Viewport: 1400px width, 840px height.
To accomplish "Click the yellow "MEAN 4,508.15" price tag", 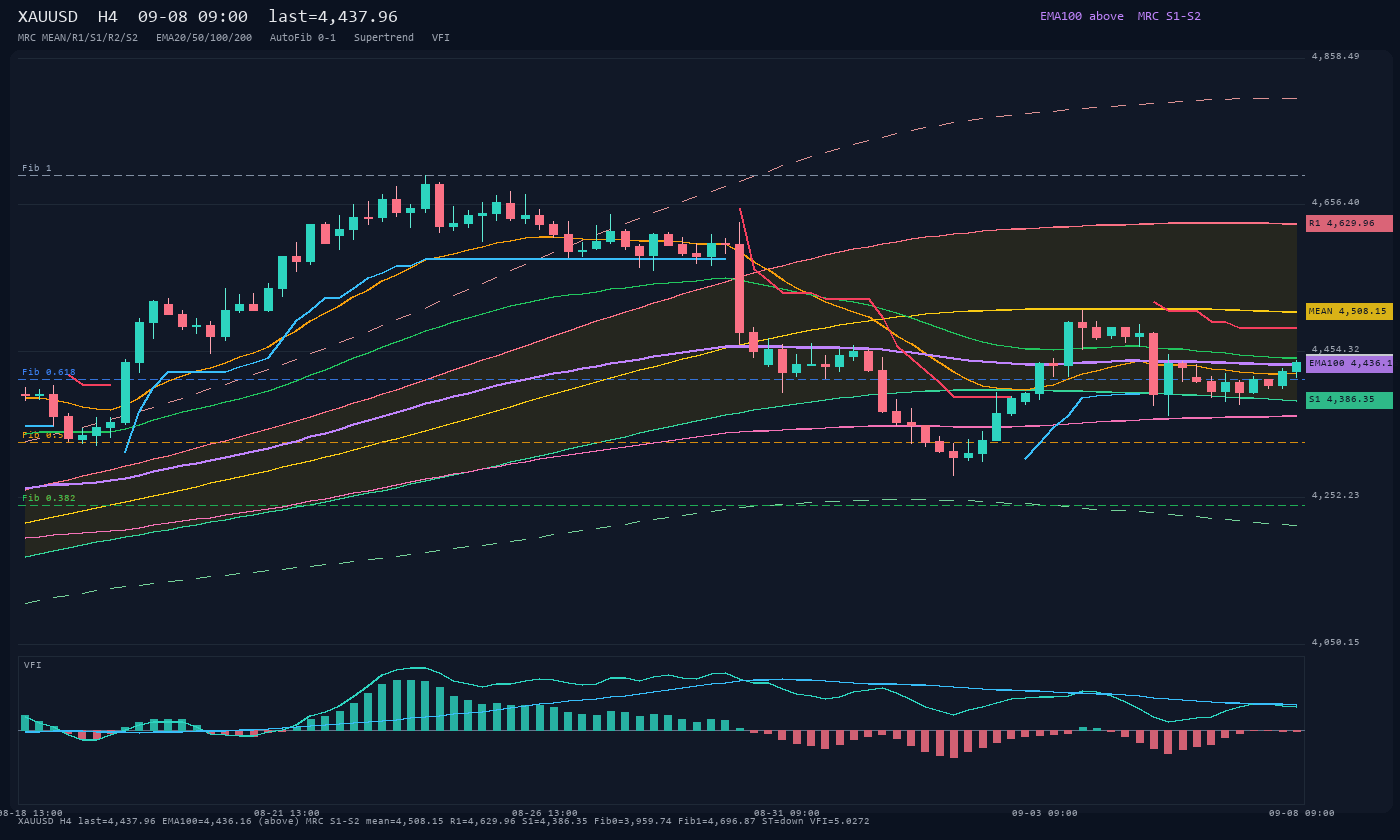I will [x=1349, y=311].
